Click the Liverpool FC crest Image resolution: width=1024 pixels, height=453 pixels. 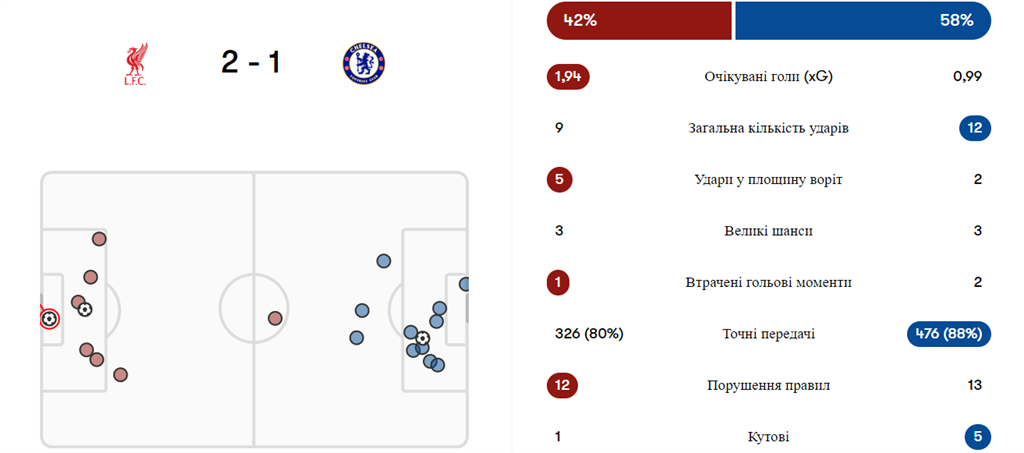coord(133,63)
